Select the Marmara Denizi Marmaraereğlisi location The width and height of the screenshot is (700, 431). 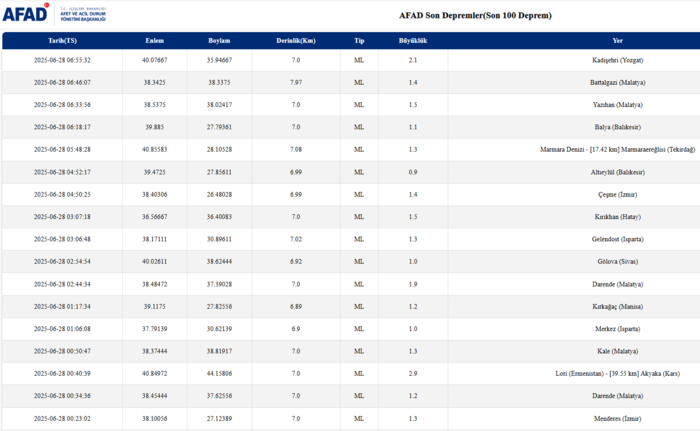(x=617, y=150)
